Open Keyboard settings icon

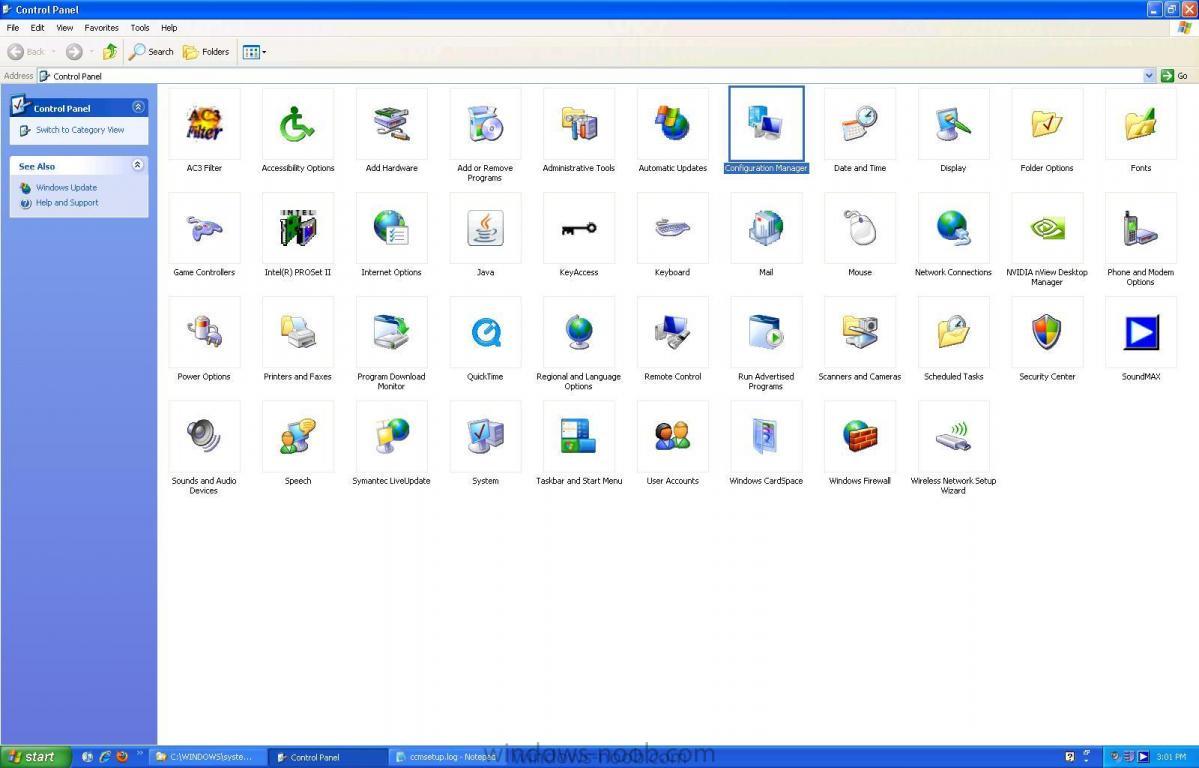[673, 228]
